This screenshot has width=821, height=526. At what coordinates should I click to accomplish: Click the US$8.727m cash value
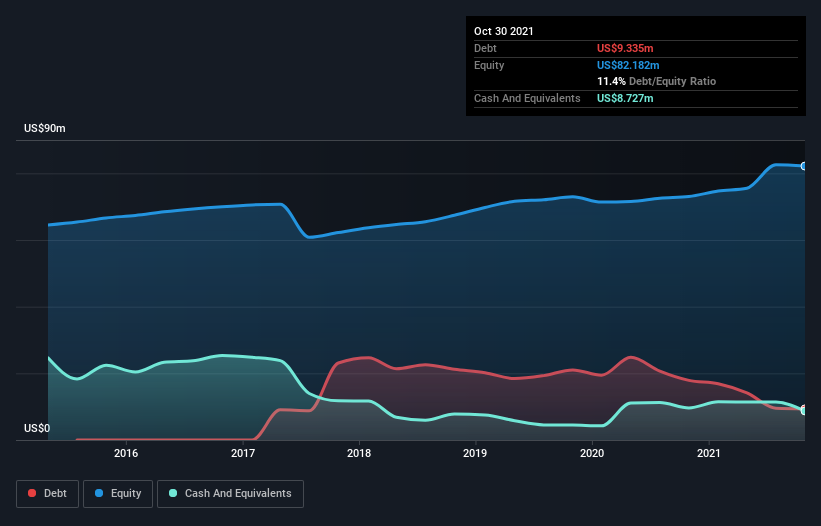click(625, 98)
